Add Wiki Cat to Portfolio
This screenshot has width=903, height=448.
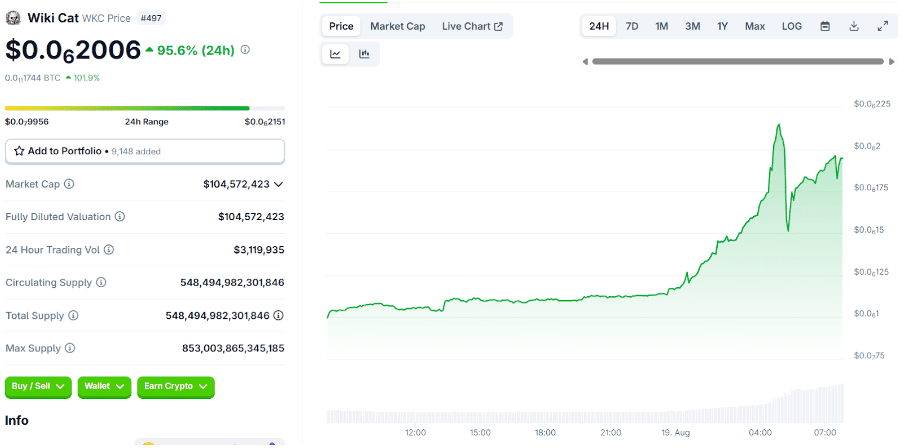tap(145, 151)
